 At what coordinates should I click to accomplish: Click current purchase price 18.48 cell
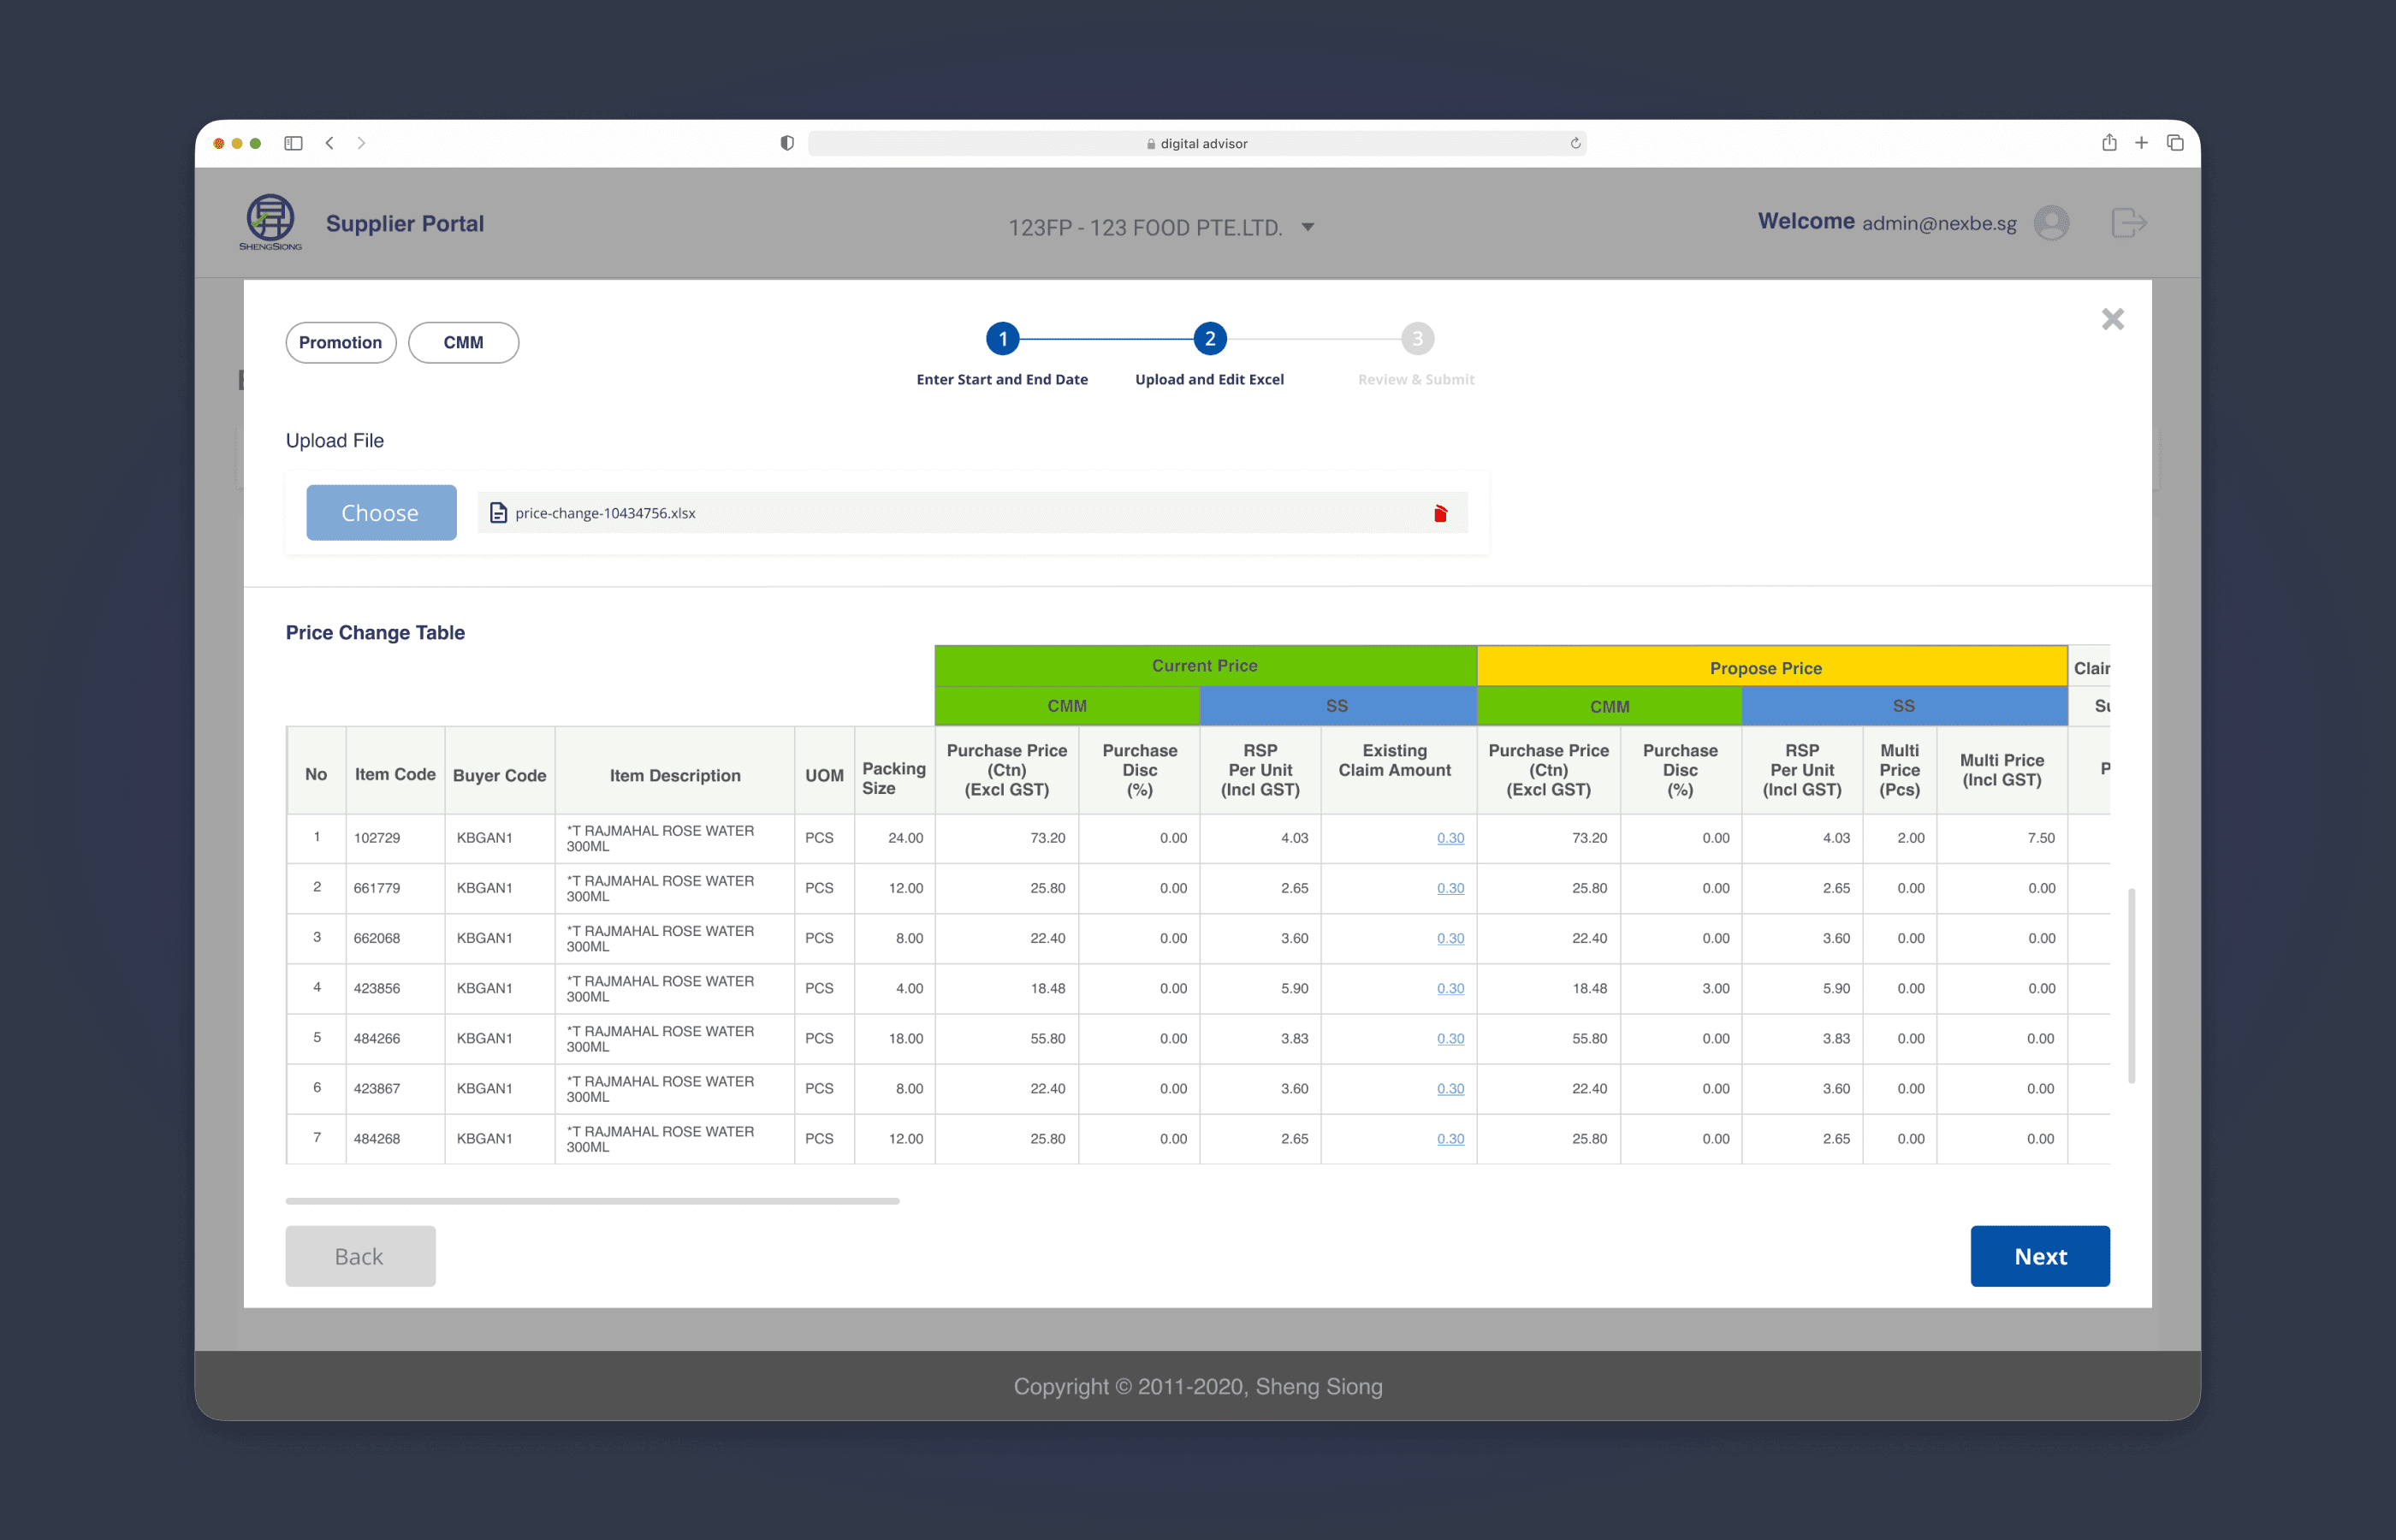pos(1006,988)
